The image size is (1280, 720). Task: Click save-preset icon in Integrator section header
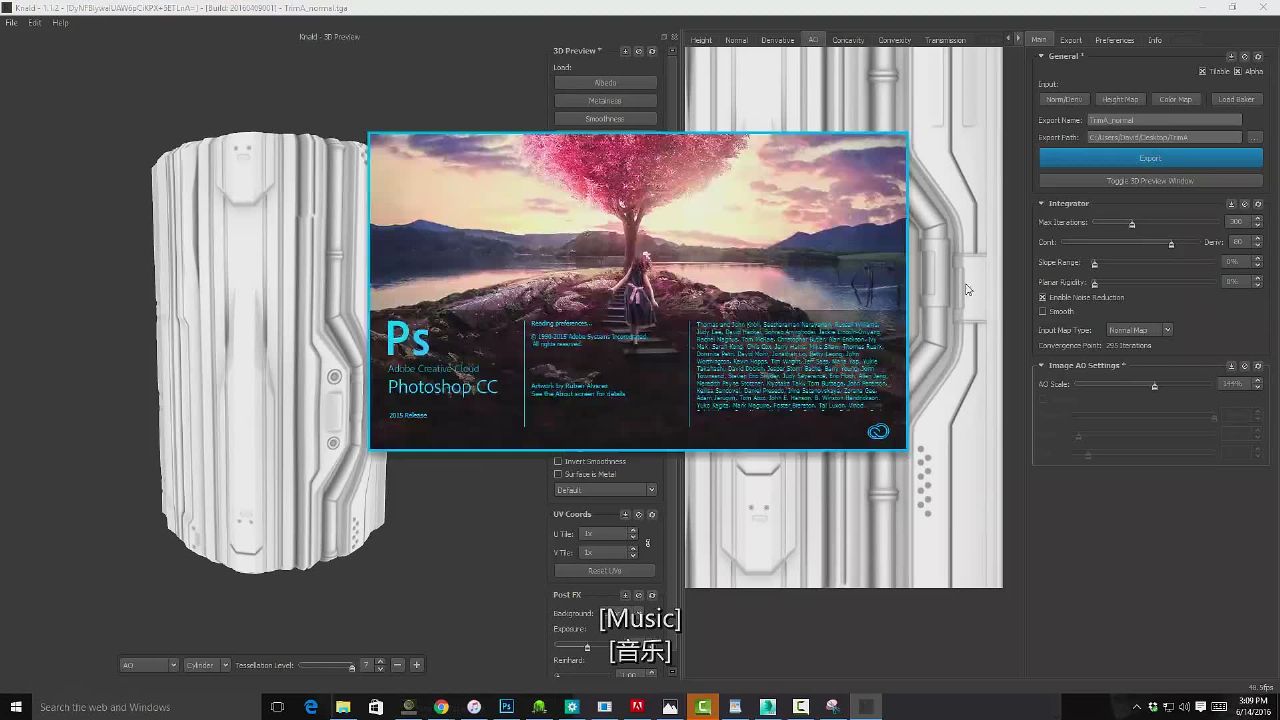point(1231,204)
